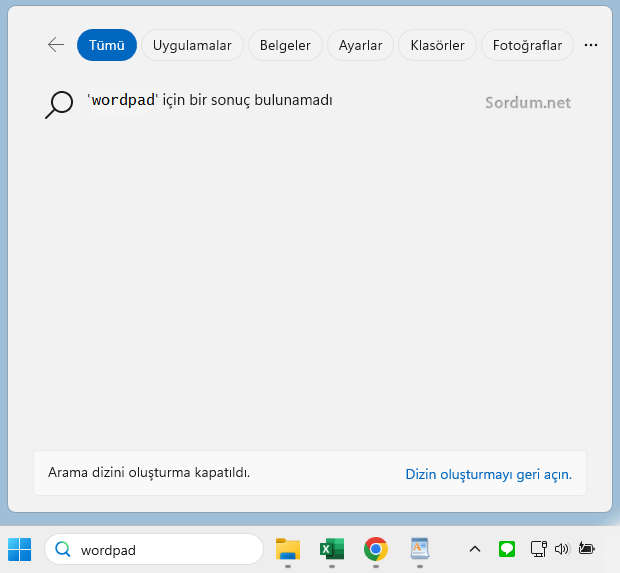Open the volume speaker tray icon
Viewport: 620px width, 573px height.
click(561, 549)
